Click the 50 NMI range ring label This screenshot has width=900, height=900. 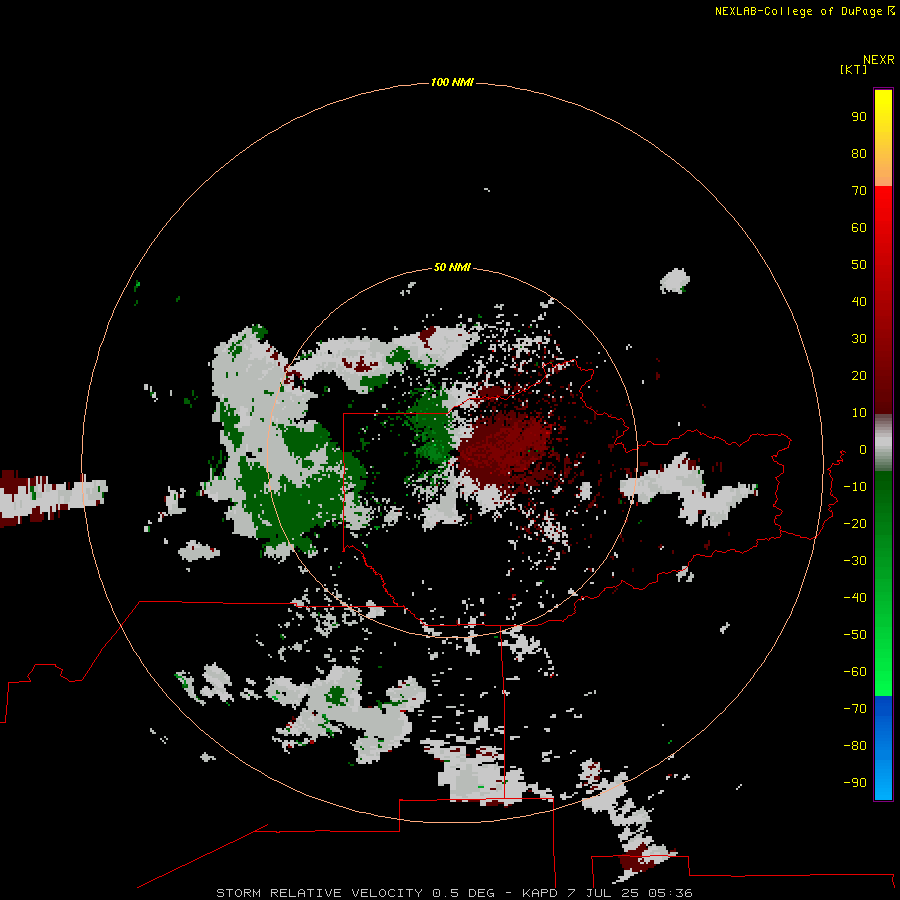click(x=452, y=267)
